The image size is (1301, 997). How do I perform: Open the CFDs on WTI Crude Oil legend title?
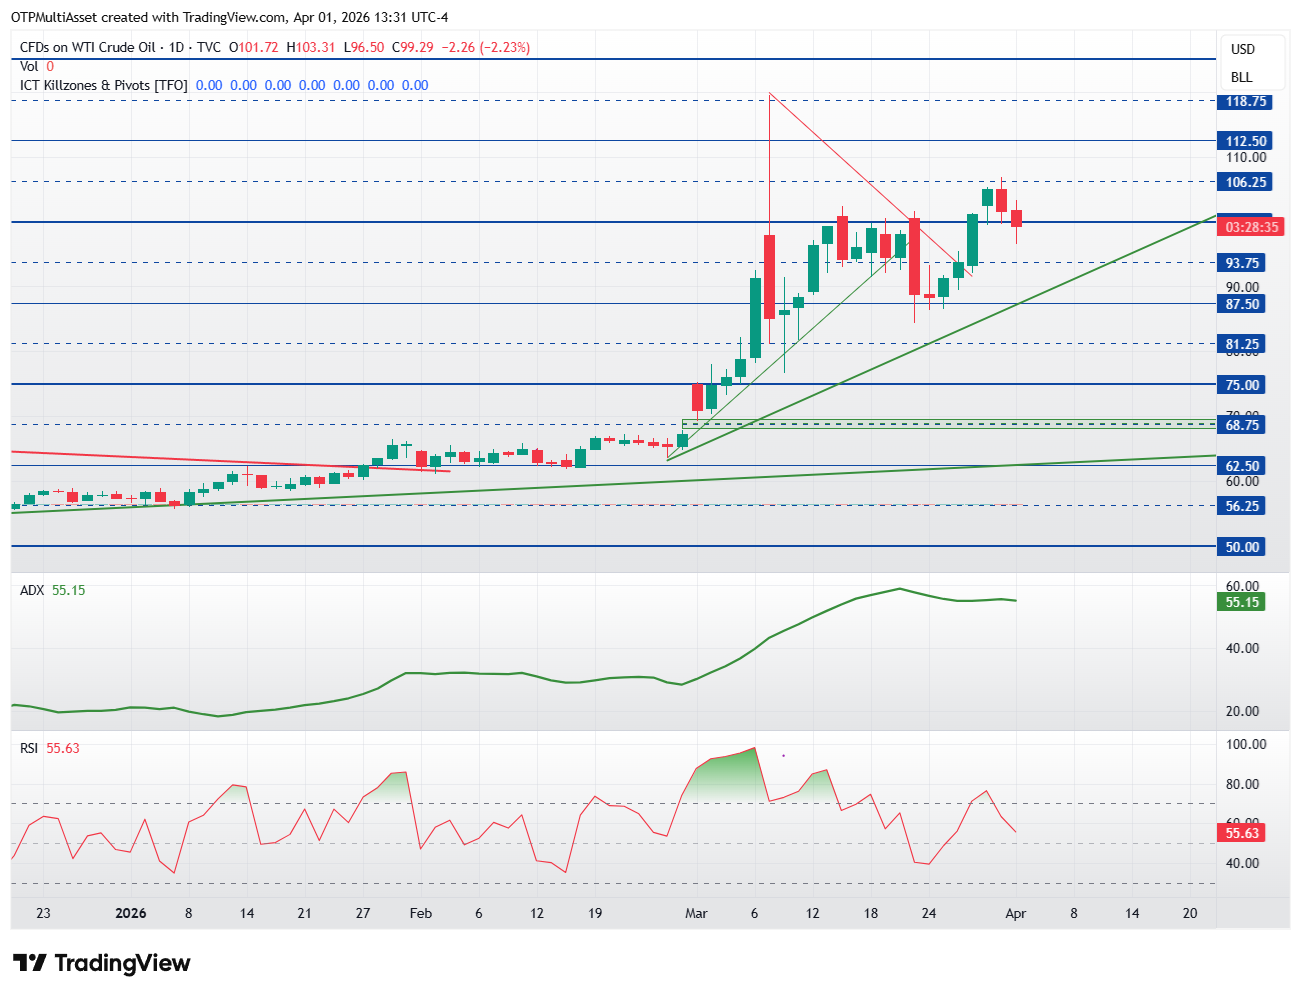point(88,47)
